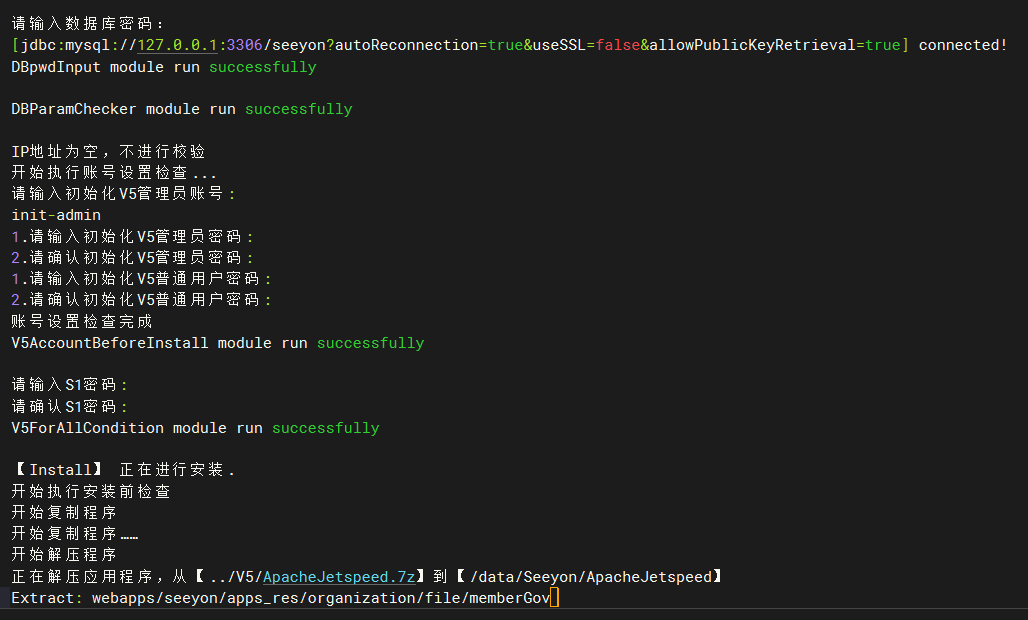Viewport: 1028px width, 620px height.
Task: Click the 'Extract:' line with memberGov path
Action: (x=281, y=598)
